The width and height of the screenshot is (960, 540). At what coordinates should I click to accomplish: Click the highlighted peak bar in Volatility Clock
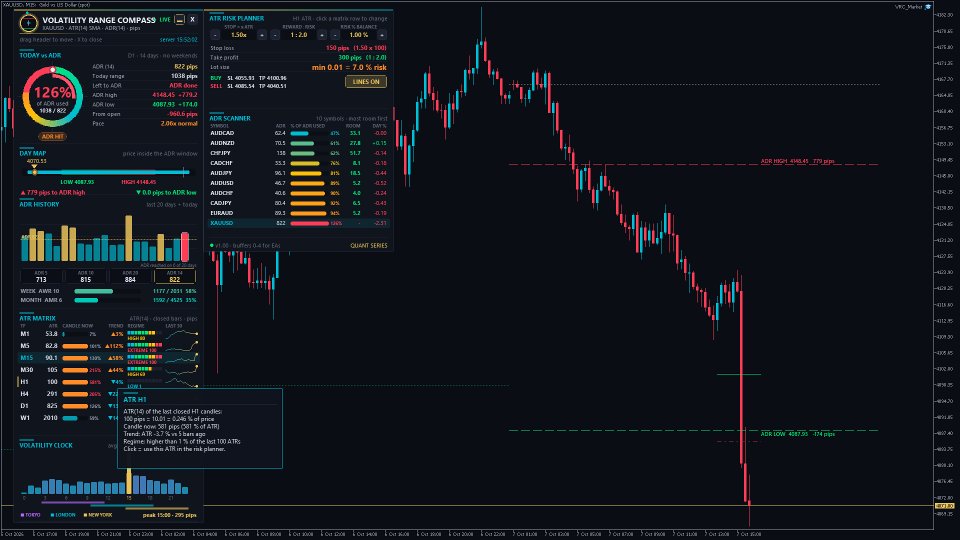tap(129, 481)
